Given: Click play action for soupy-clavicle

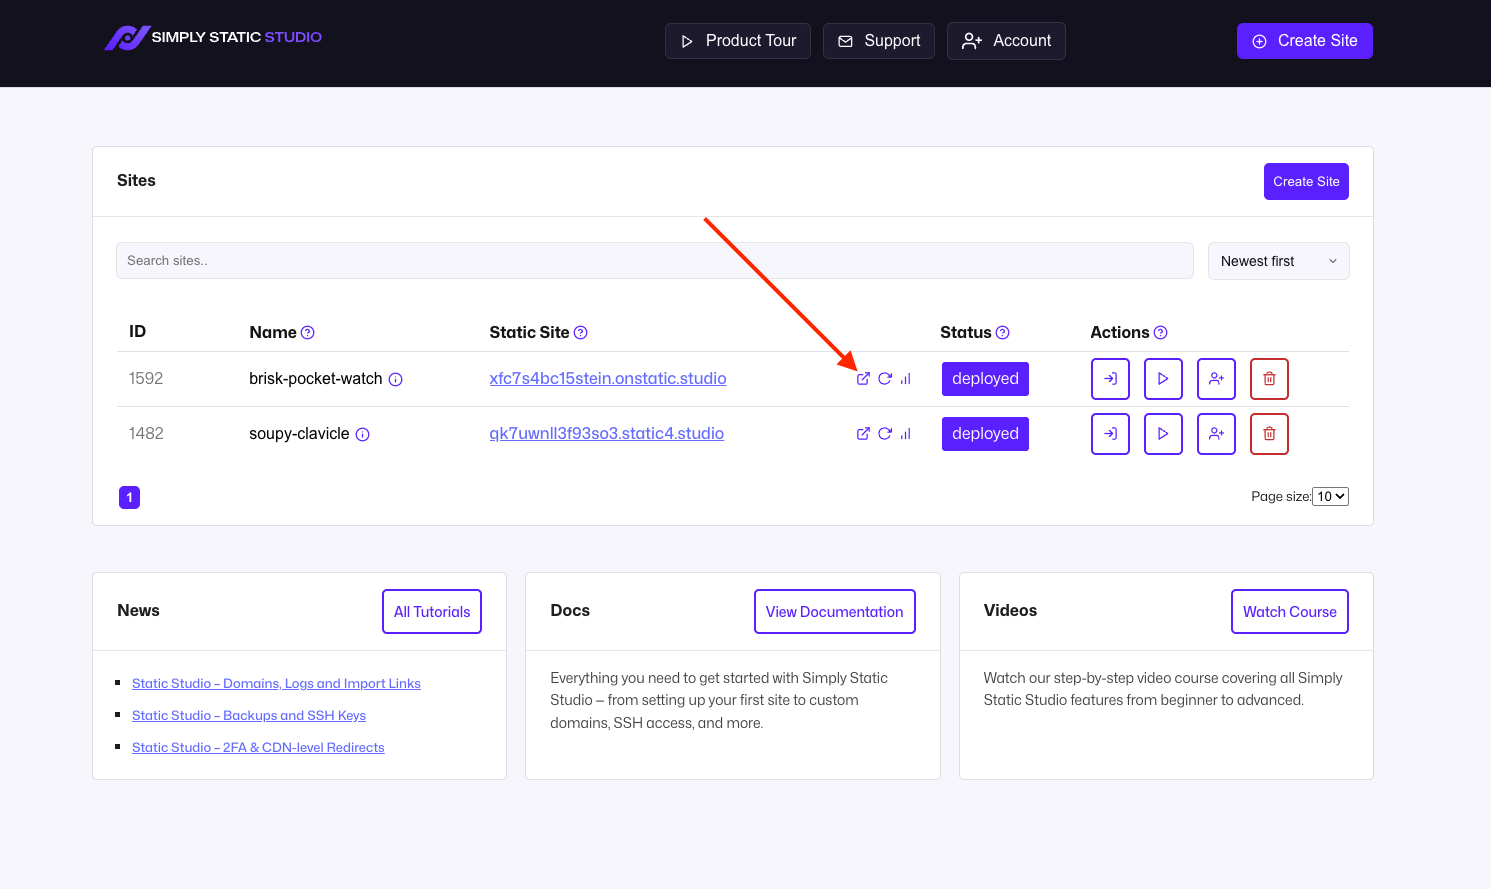Looking at the screenshot, I should pos(1163,434).
